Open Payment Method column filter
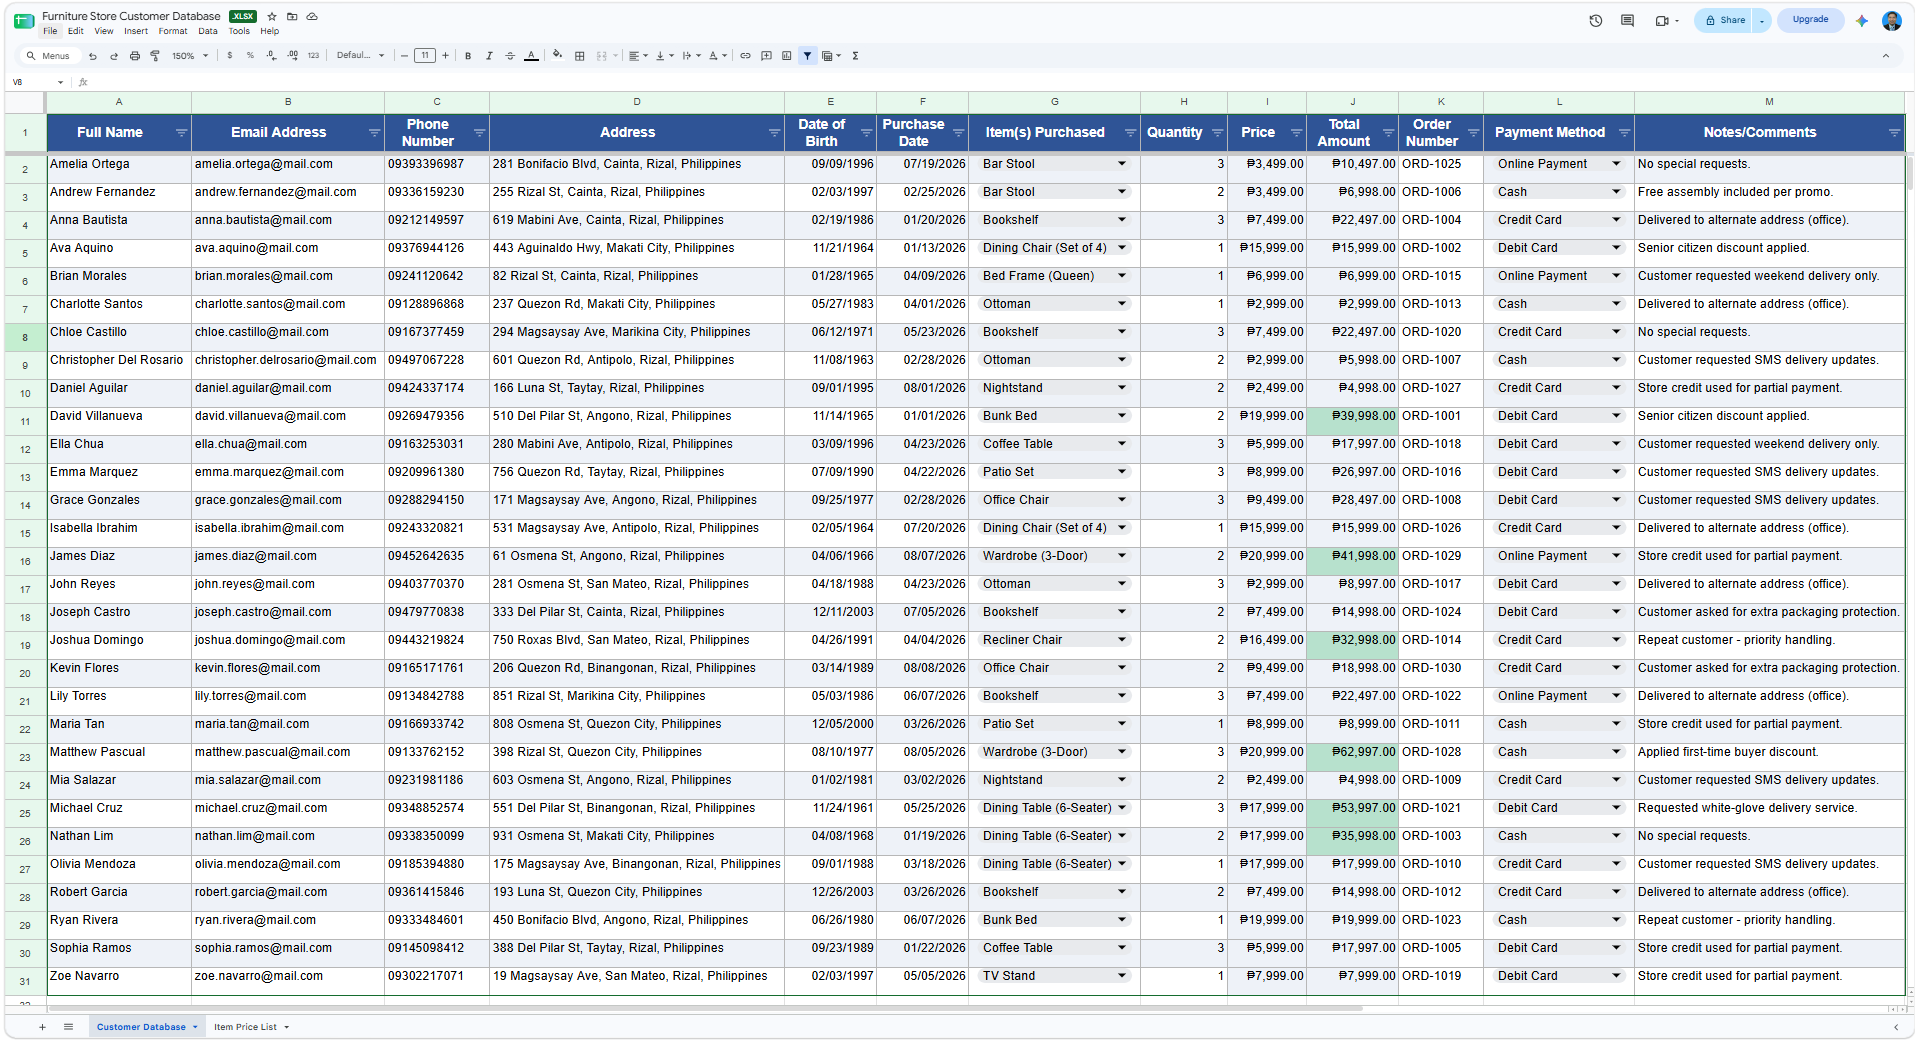This screenshot has height=1040, width=1917. 1624,133
